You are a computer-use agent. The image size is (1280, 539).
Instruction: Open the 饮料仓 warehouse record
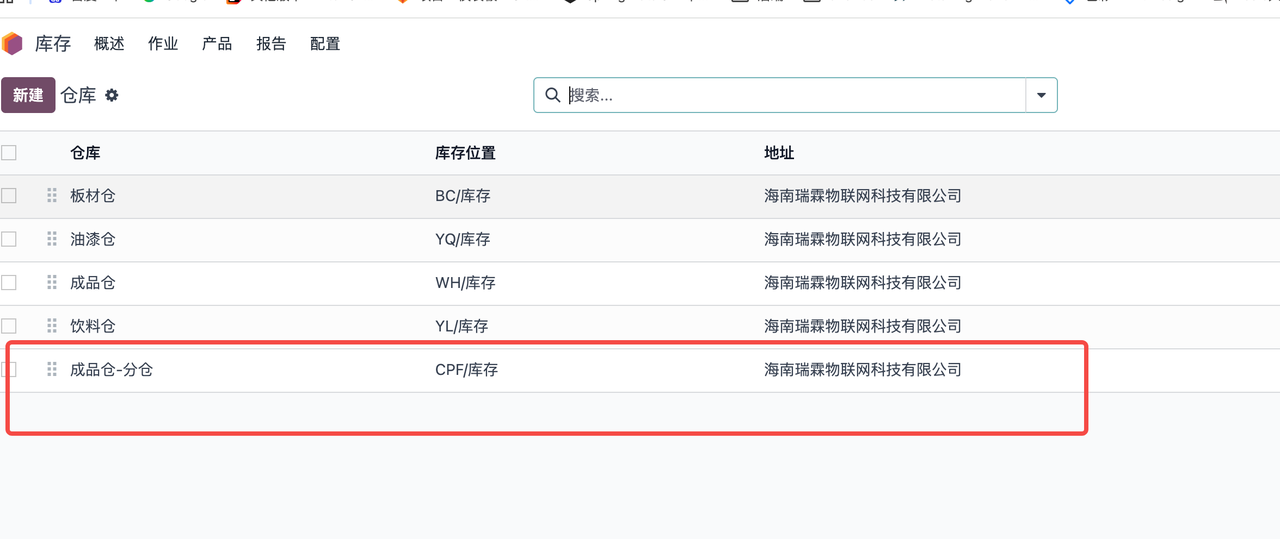tap(93, 326)
